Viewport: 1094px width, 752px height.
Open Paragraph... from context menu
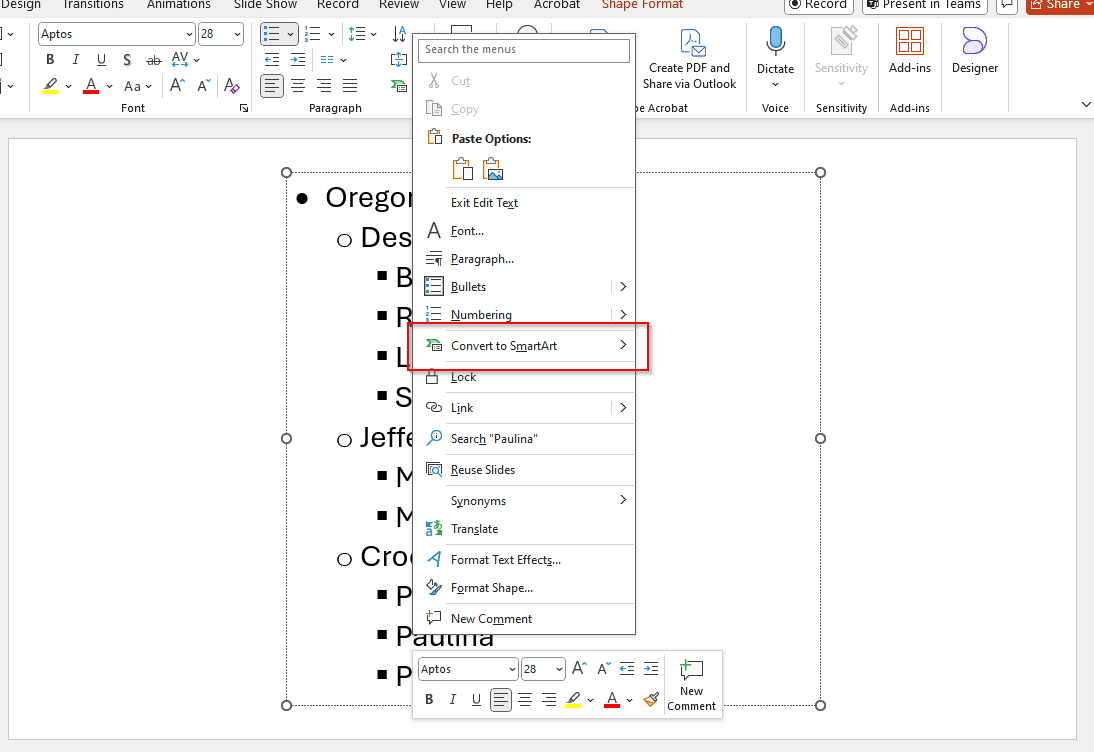coord(524,259)
